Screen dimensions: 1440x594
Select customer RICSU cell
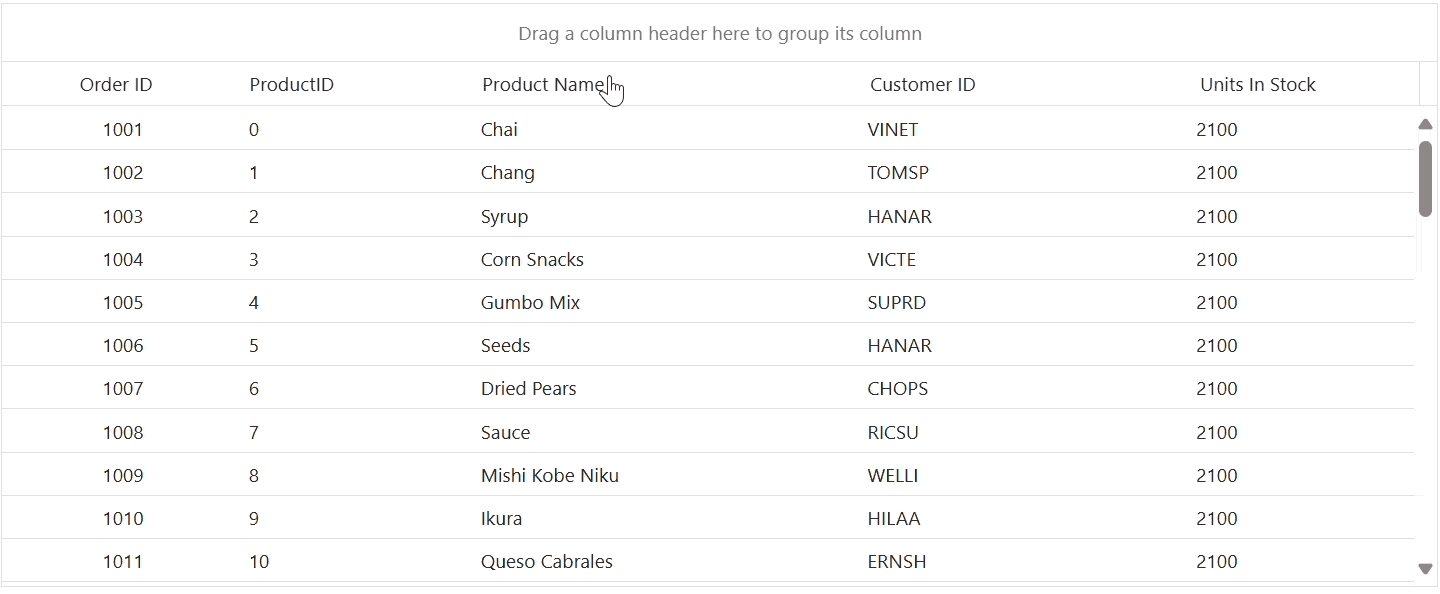point(893,433)
